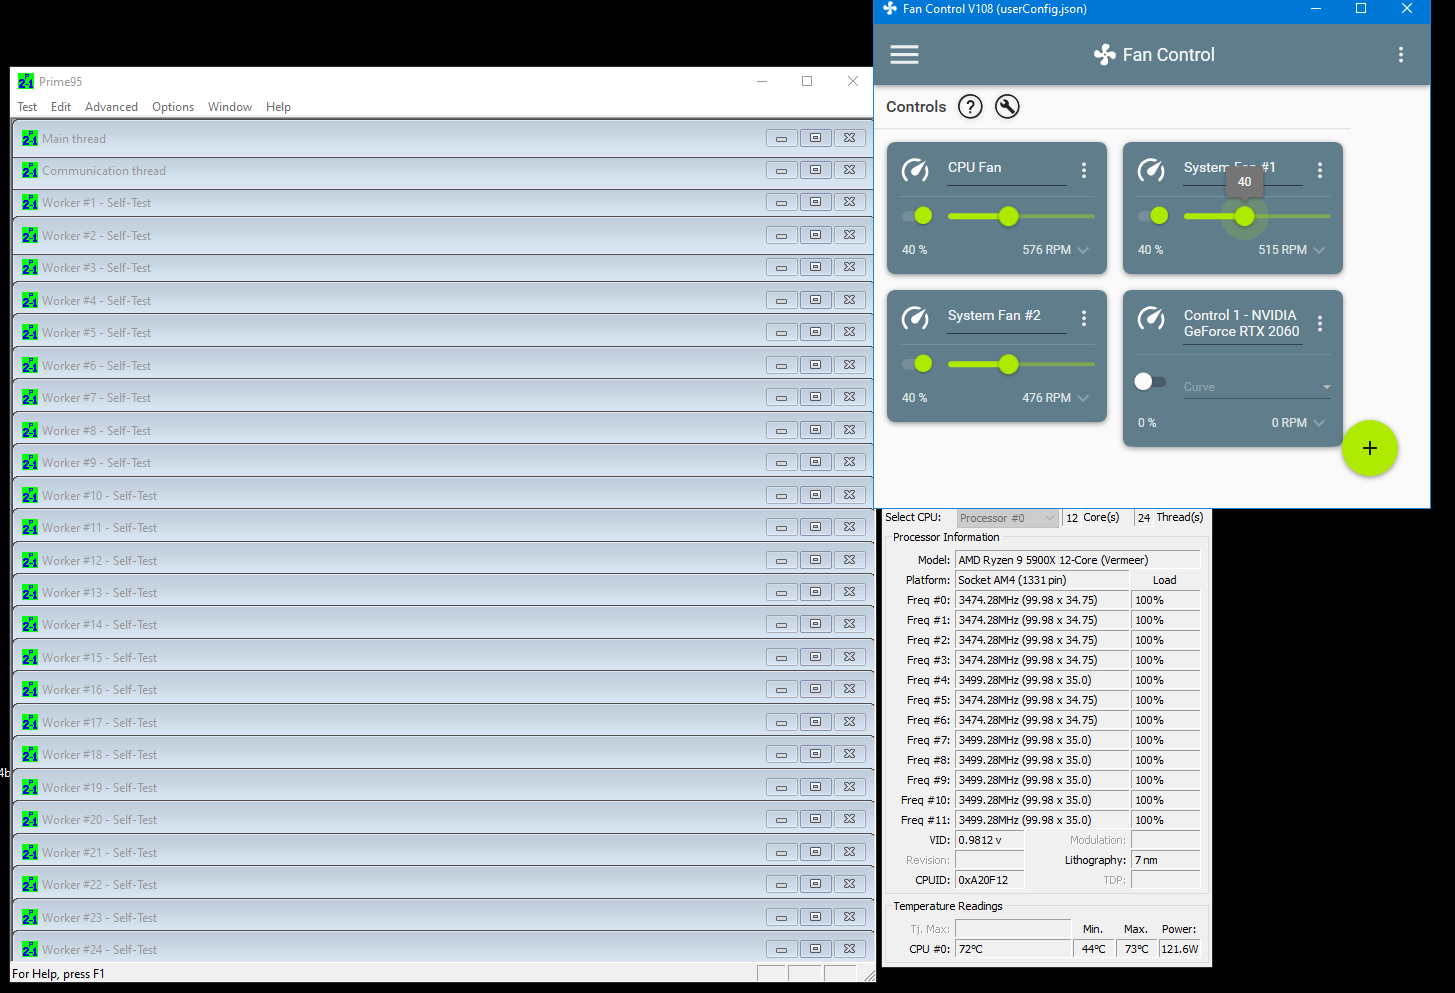Disable the System Fan #2 manual control switch
This screenshot has height=993, width=1455.
point(917,364)
